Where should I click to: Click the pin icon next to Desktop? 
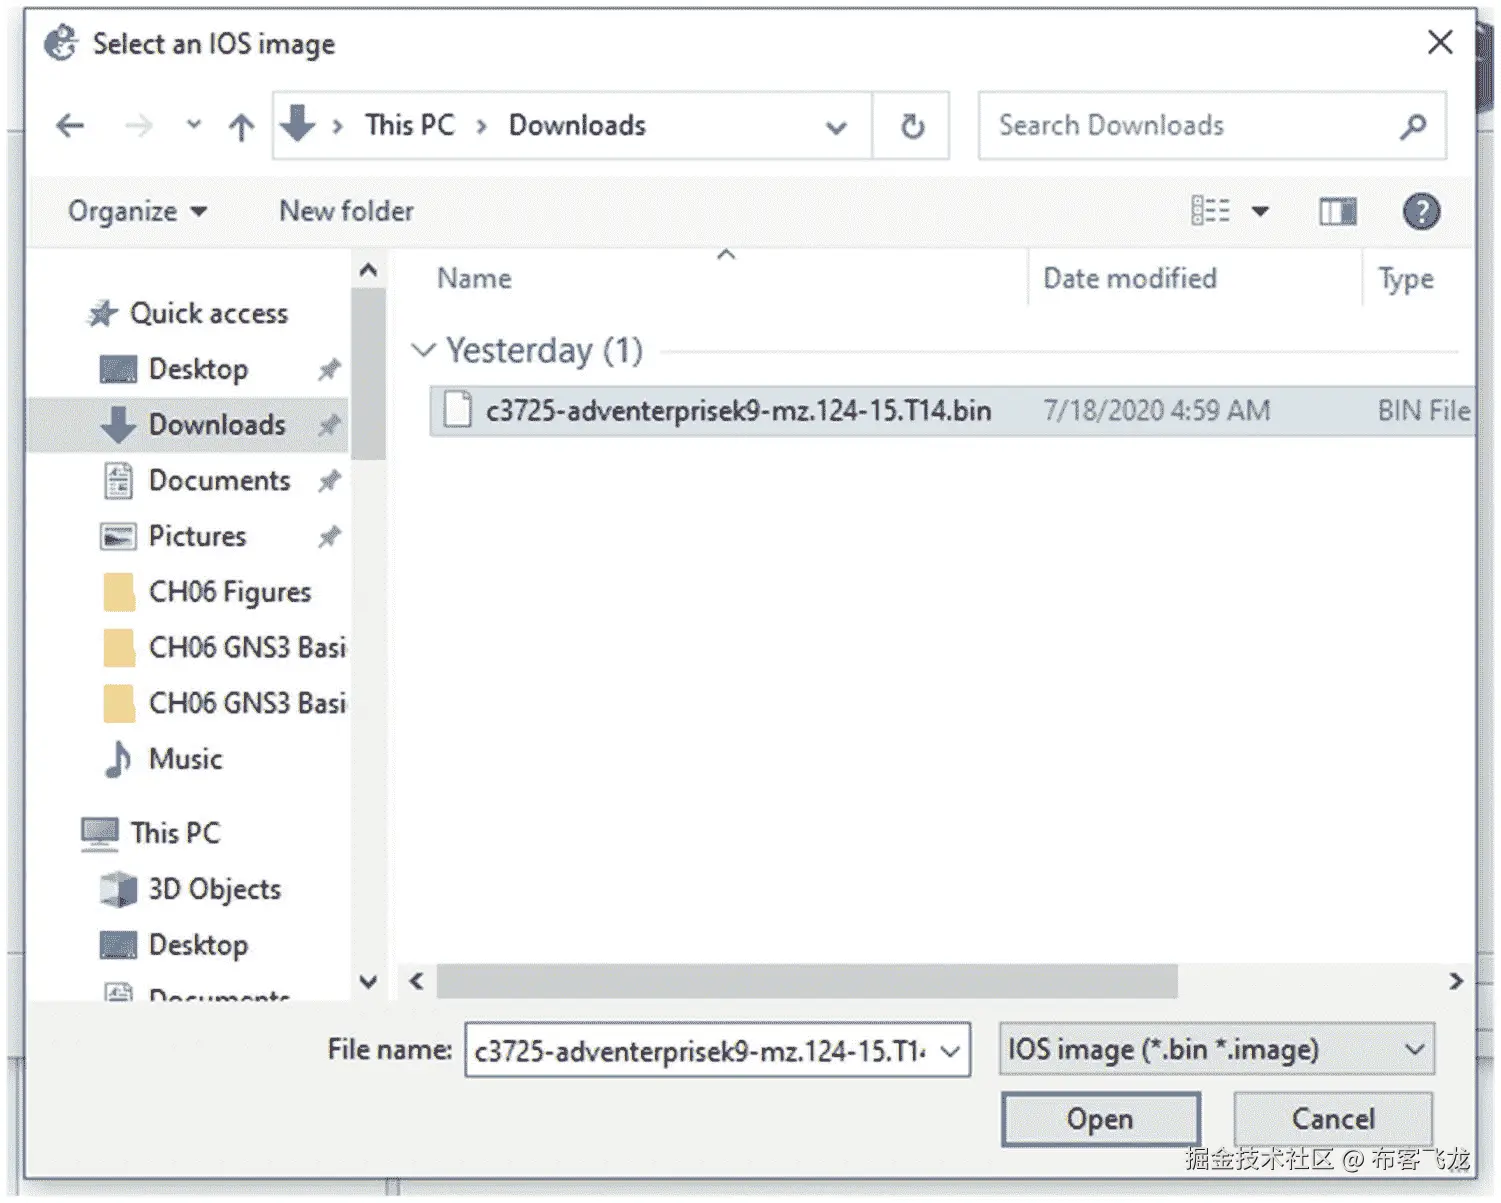[329, 370]
